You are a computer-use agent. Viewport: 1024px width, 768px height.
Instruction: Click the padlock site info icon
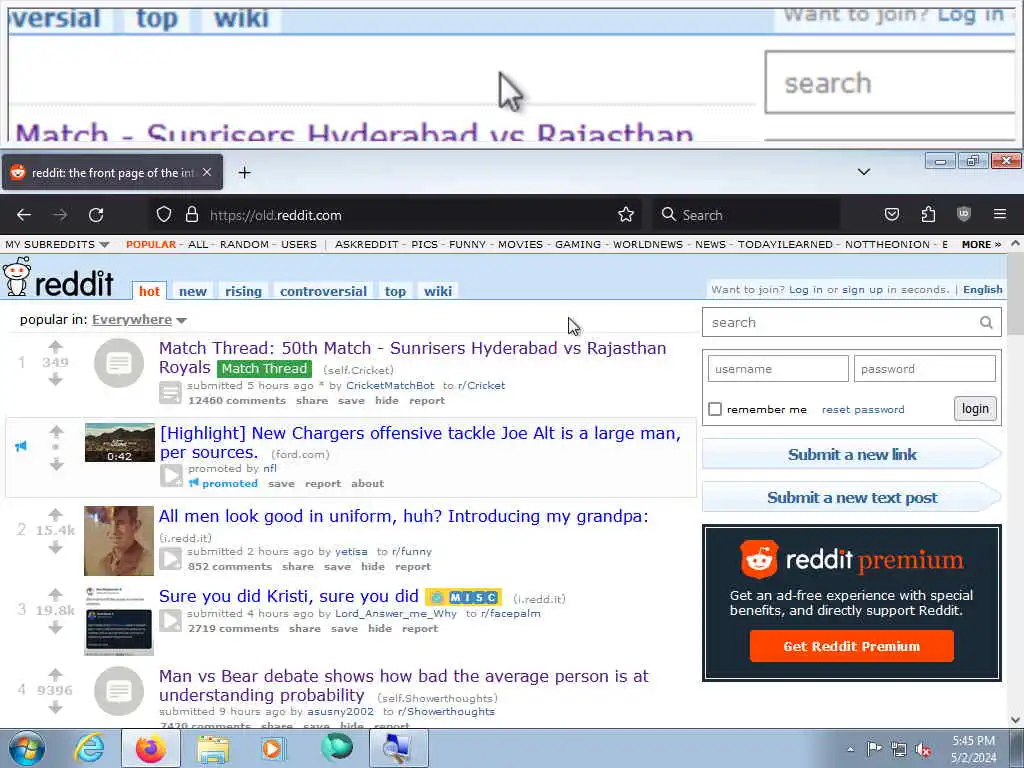click(x=191, y=215)
